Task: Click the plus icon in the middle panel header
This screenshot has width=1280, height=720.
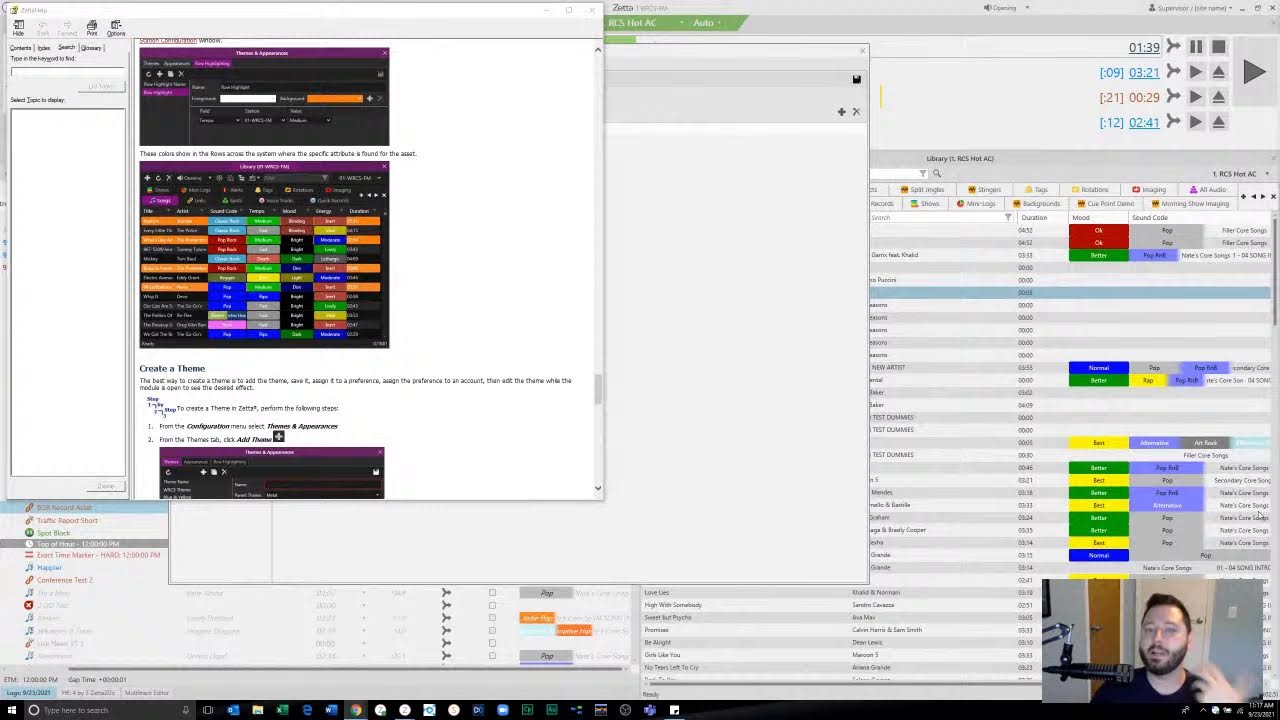Action: point(841,112)
